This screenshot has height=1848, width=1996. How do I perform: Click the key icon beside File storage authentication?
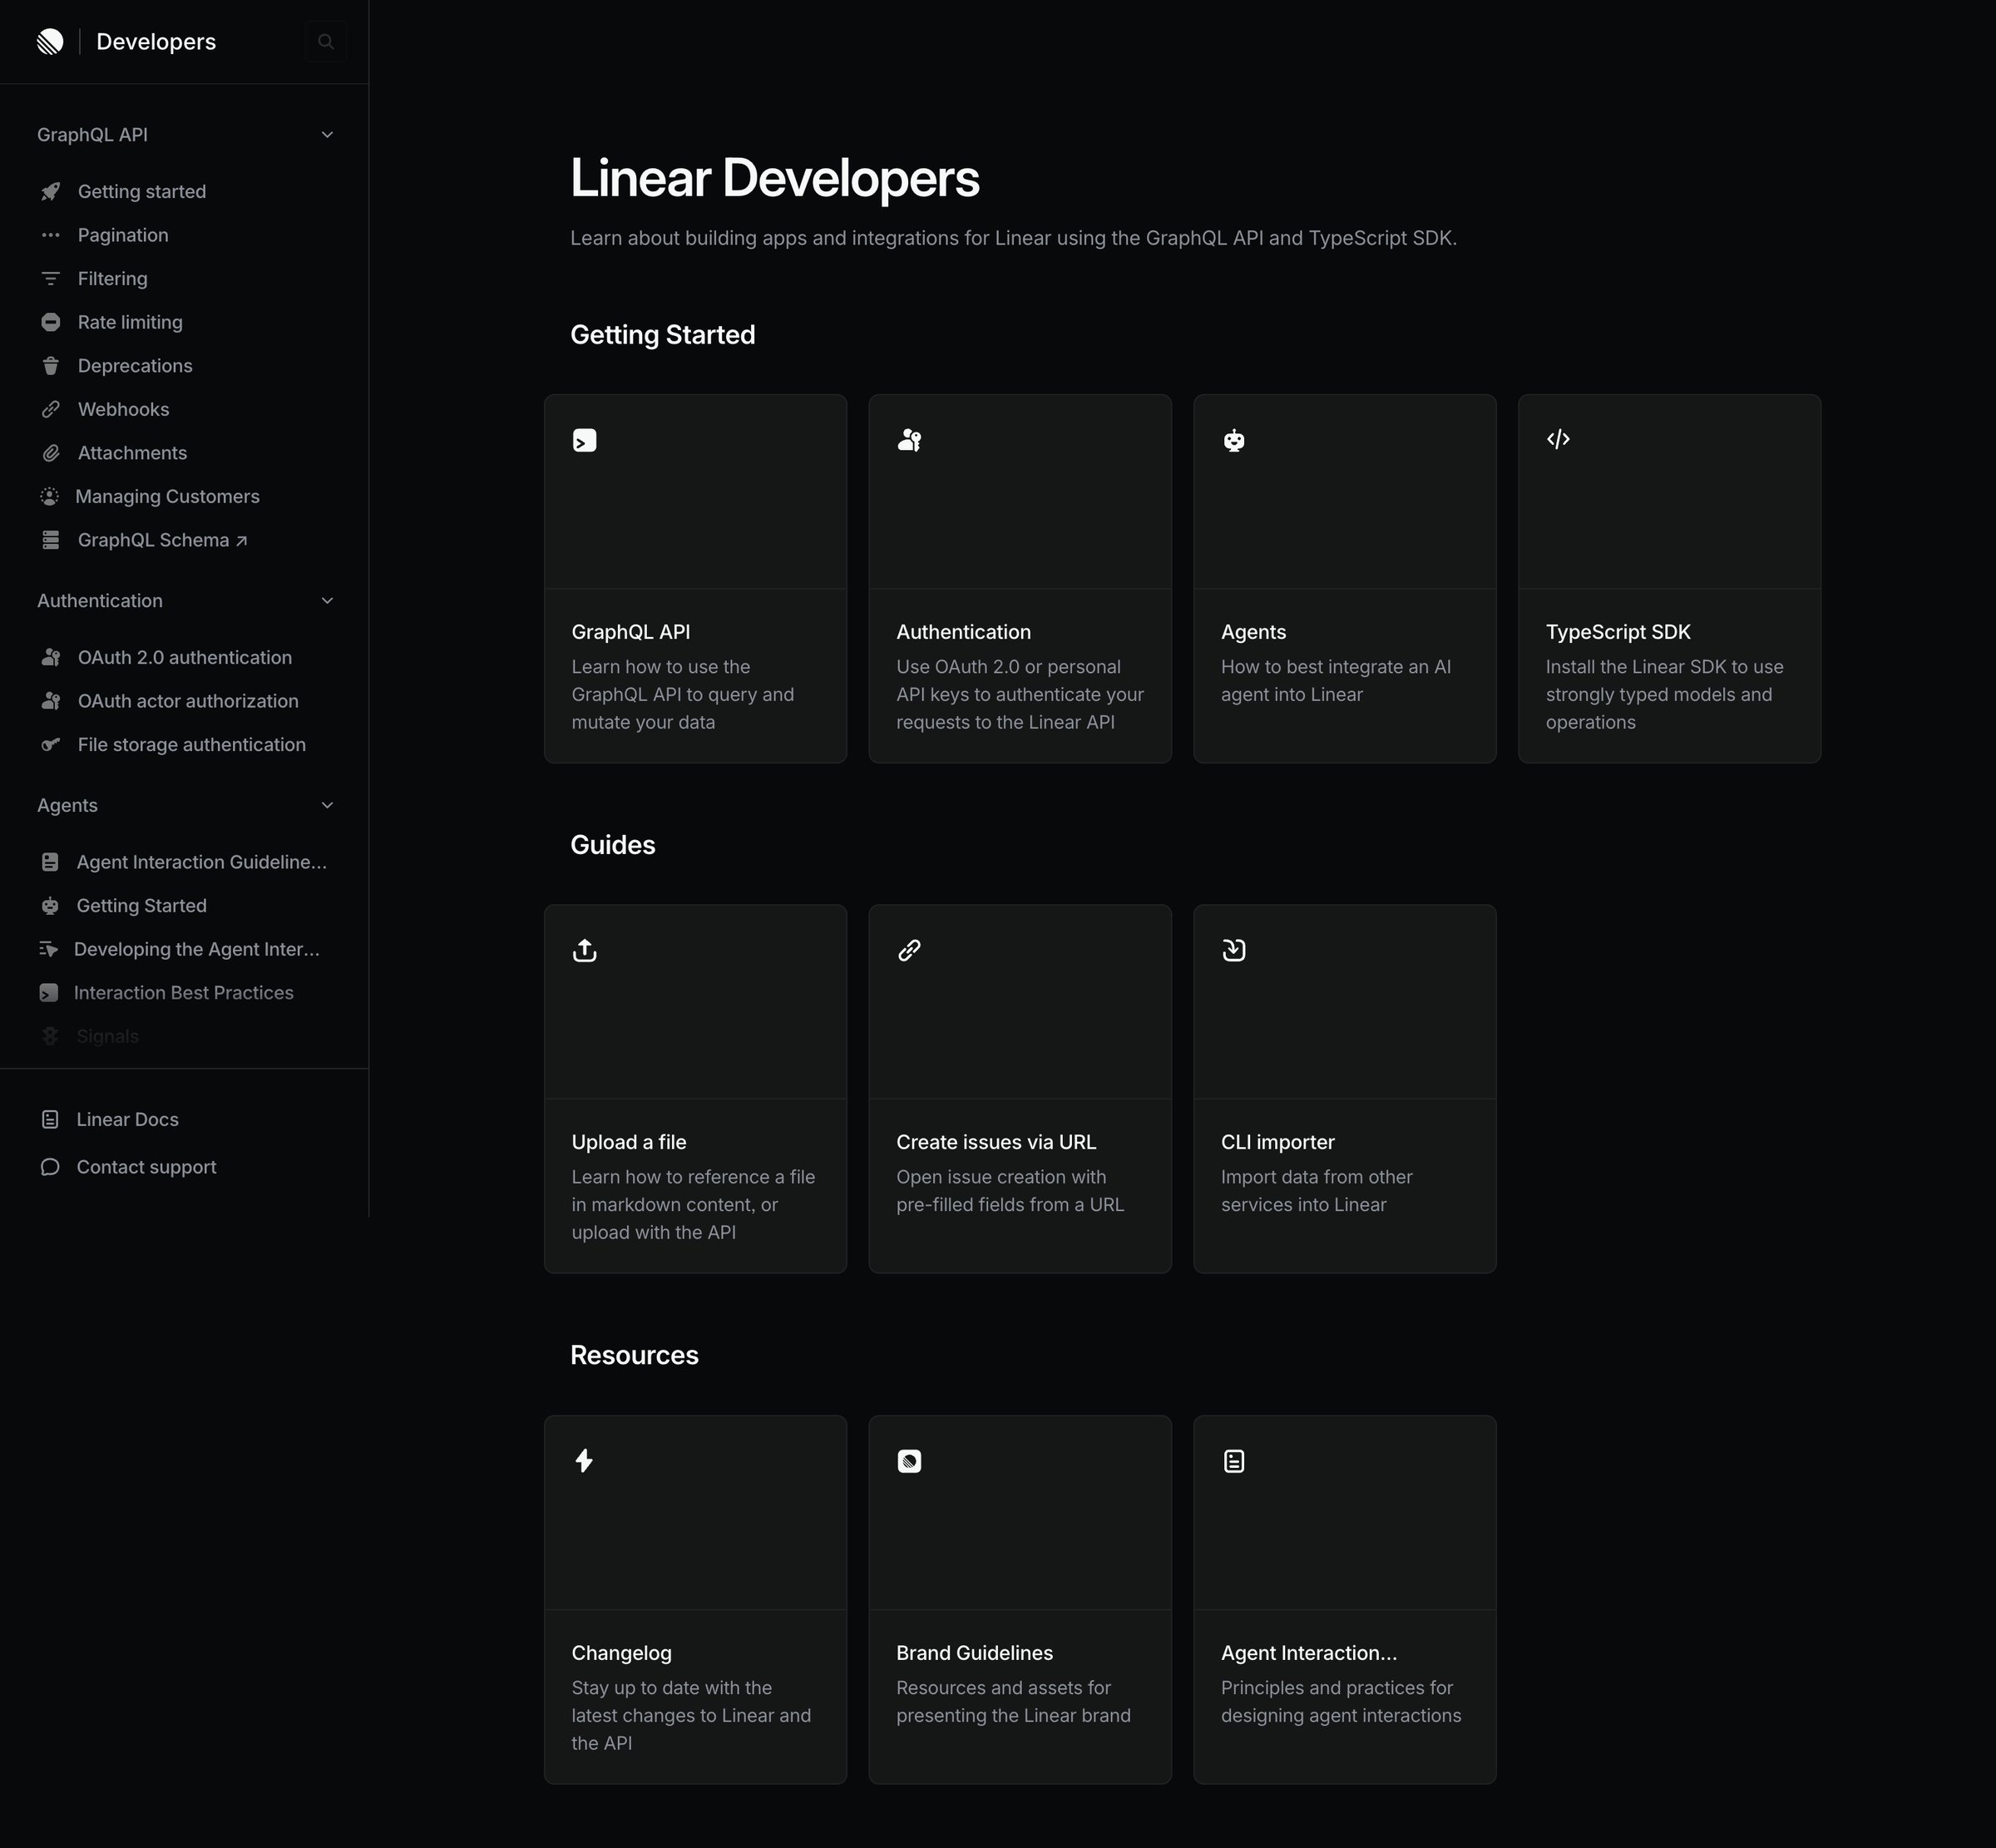(51, 744)
